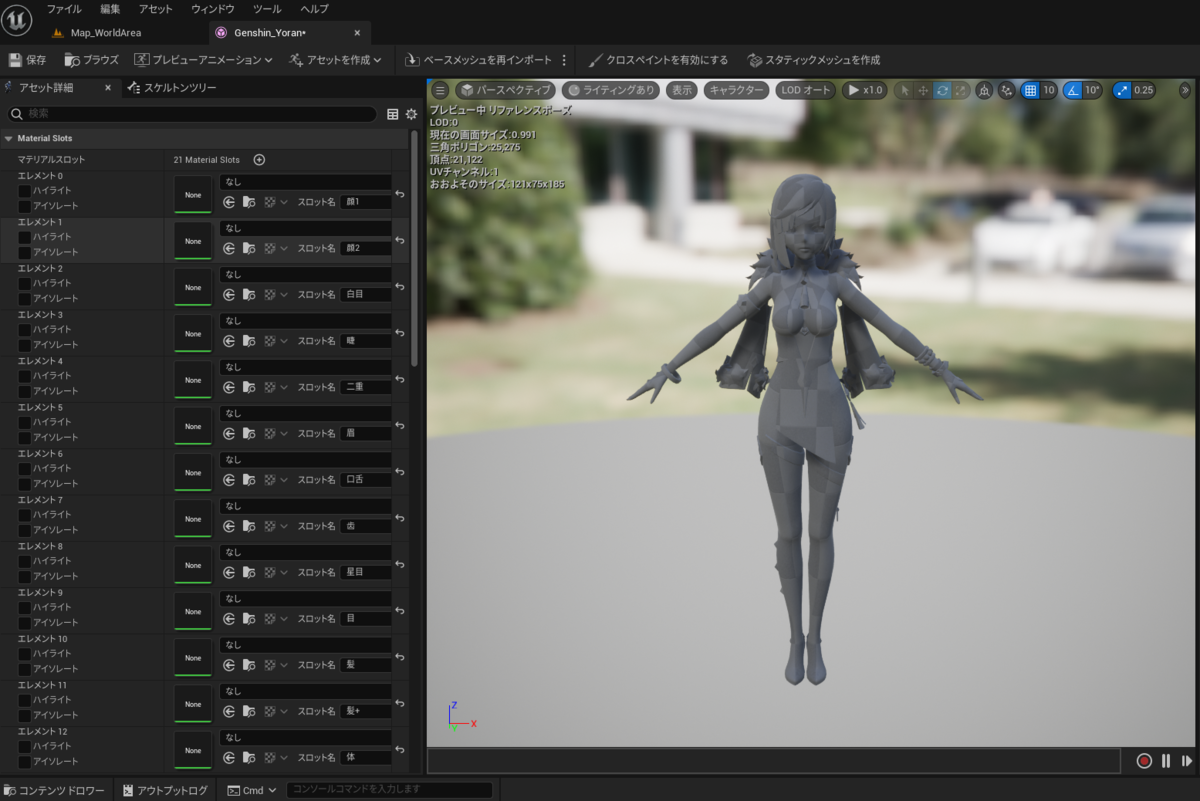Open the パースペクティブ view dropdown
1200x801 pixels.
point(505,90)
